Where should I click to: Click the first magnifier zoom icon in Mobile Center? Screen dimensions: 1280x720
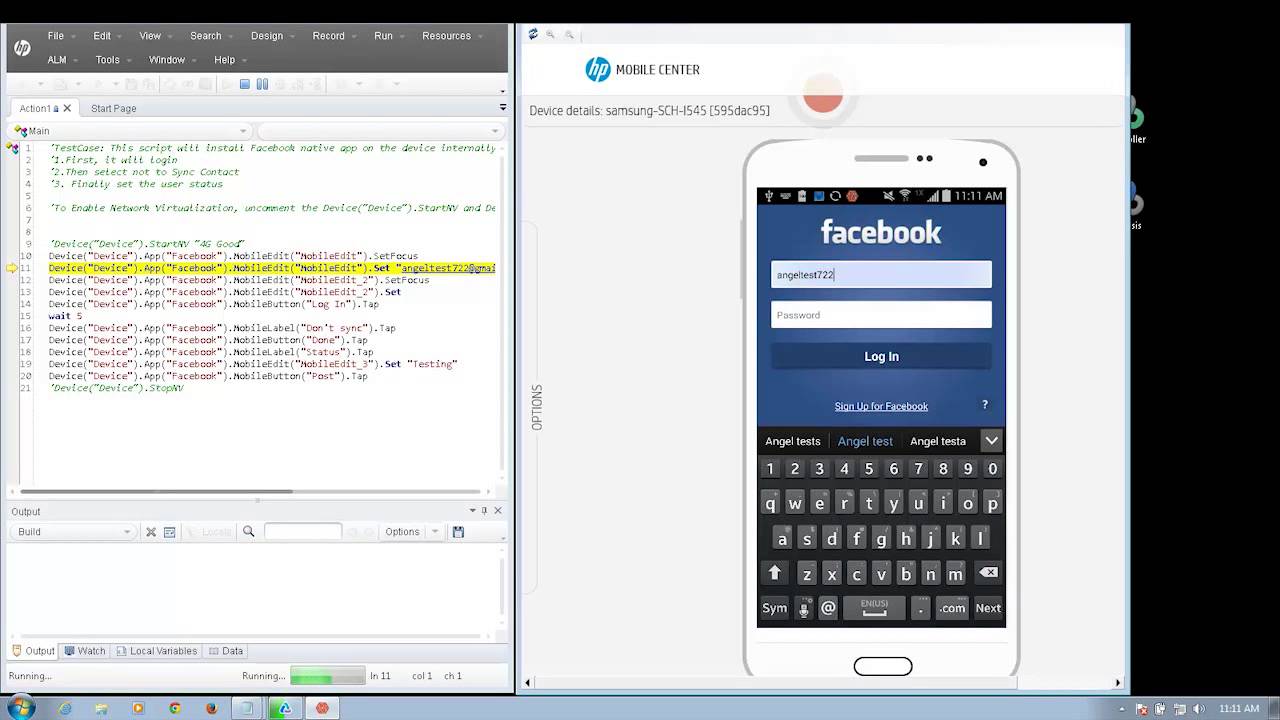coord(550,34)
